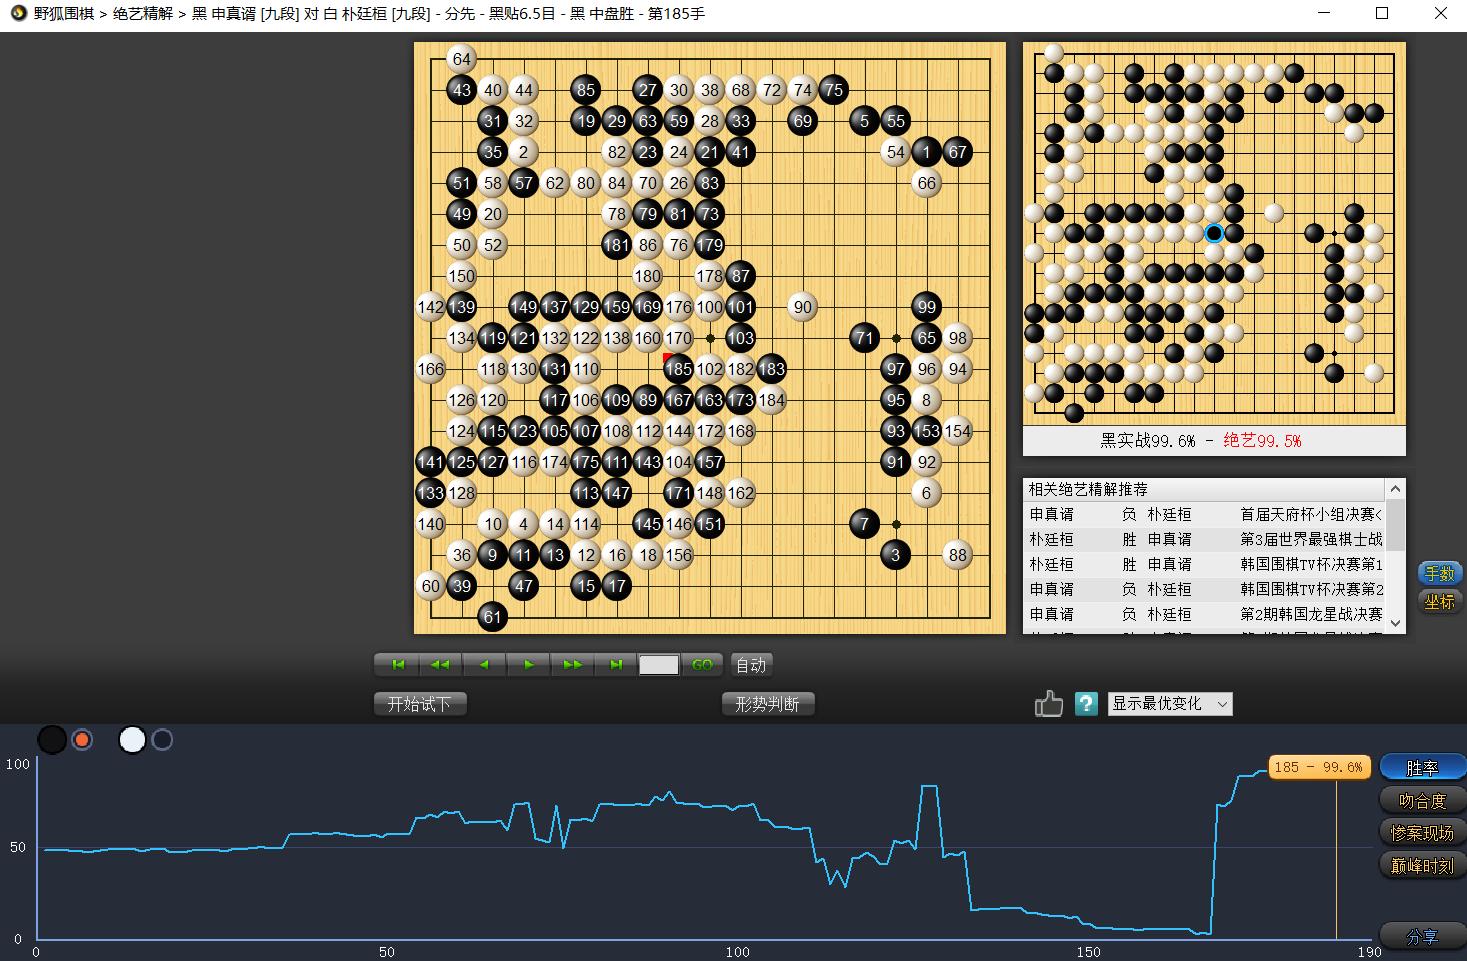Open the 显示最优变化 dropdown
Image resolution: width=1467 pixels, height=961 pixels.
point(1170,704)
